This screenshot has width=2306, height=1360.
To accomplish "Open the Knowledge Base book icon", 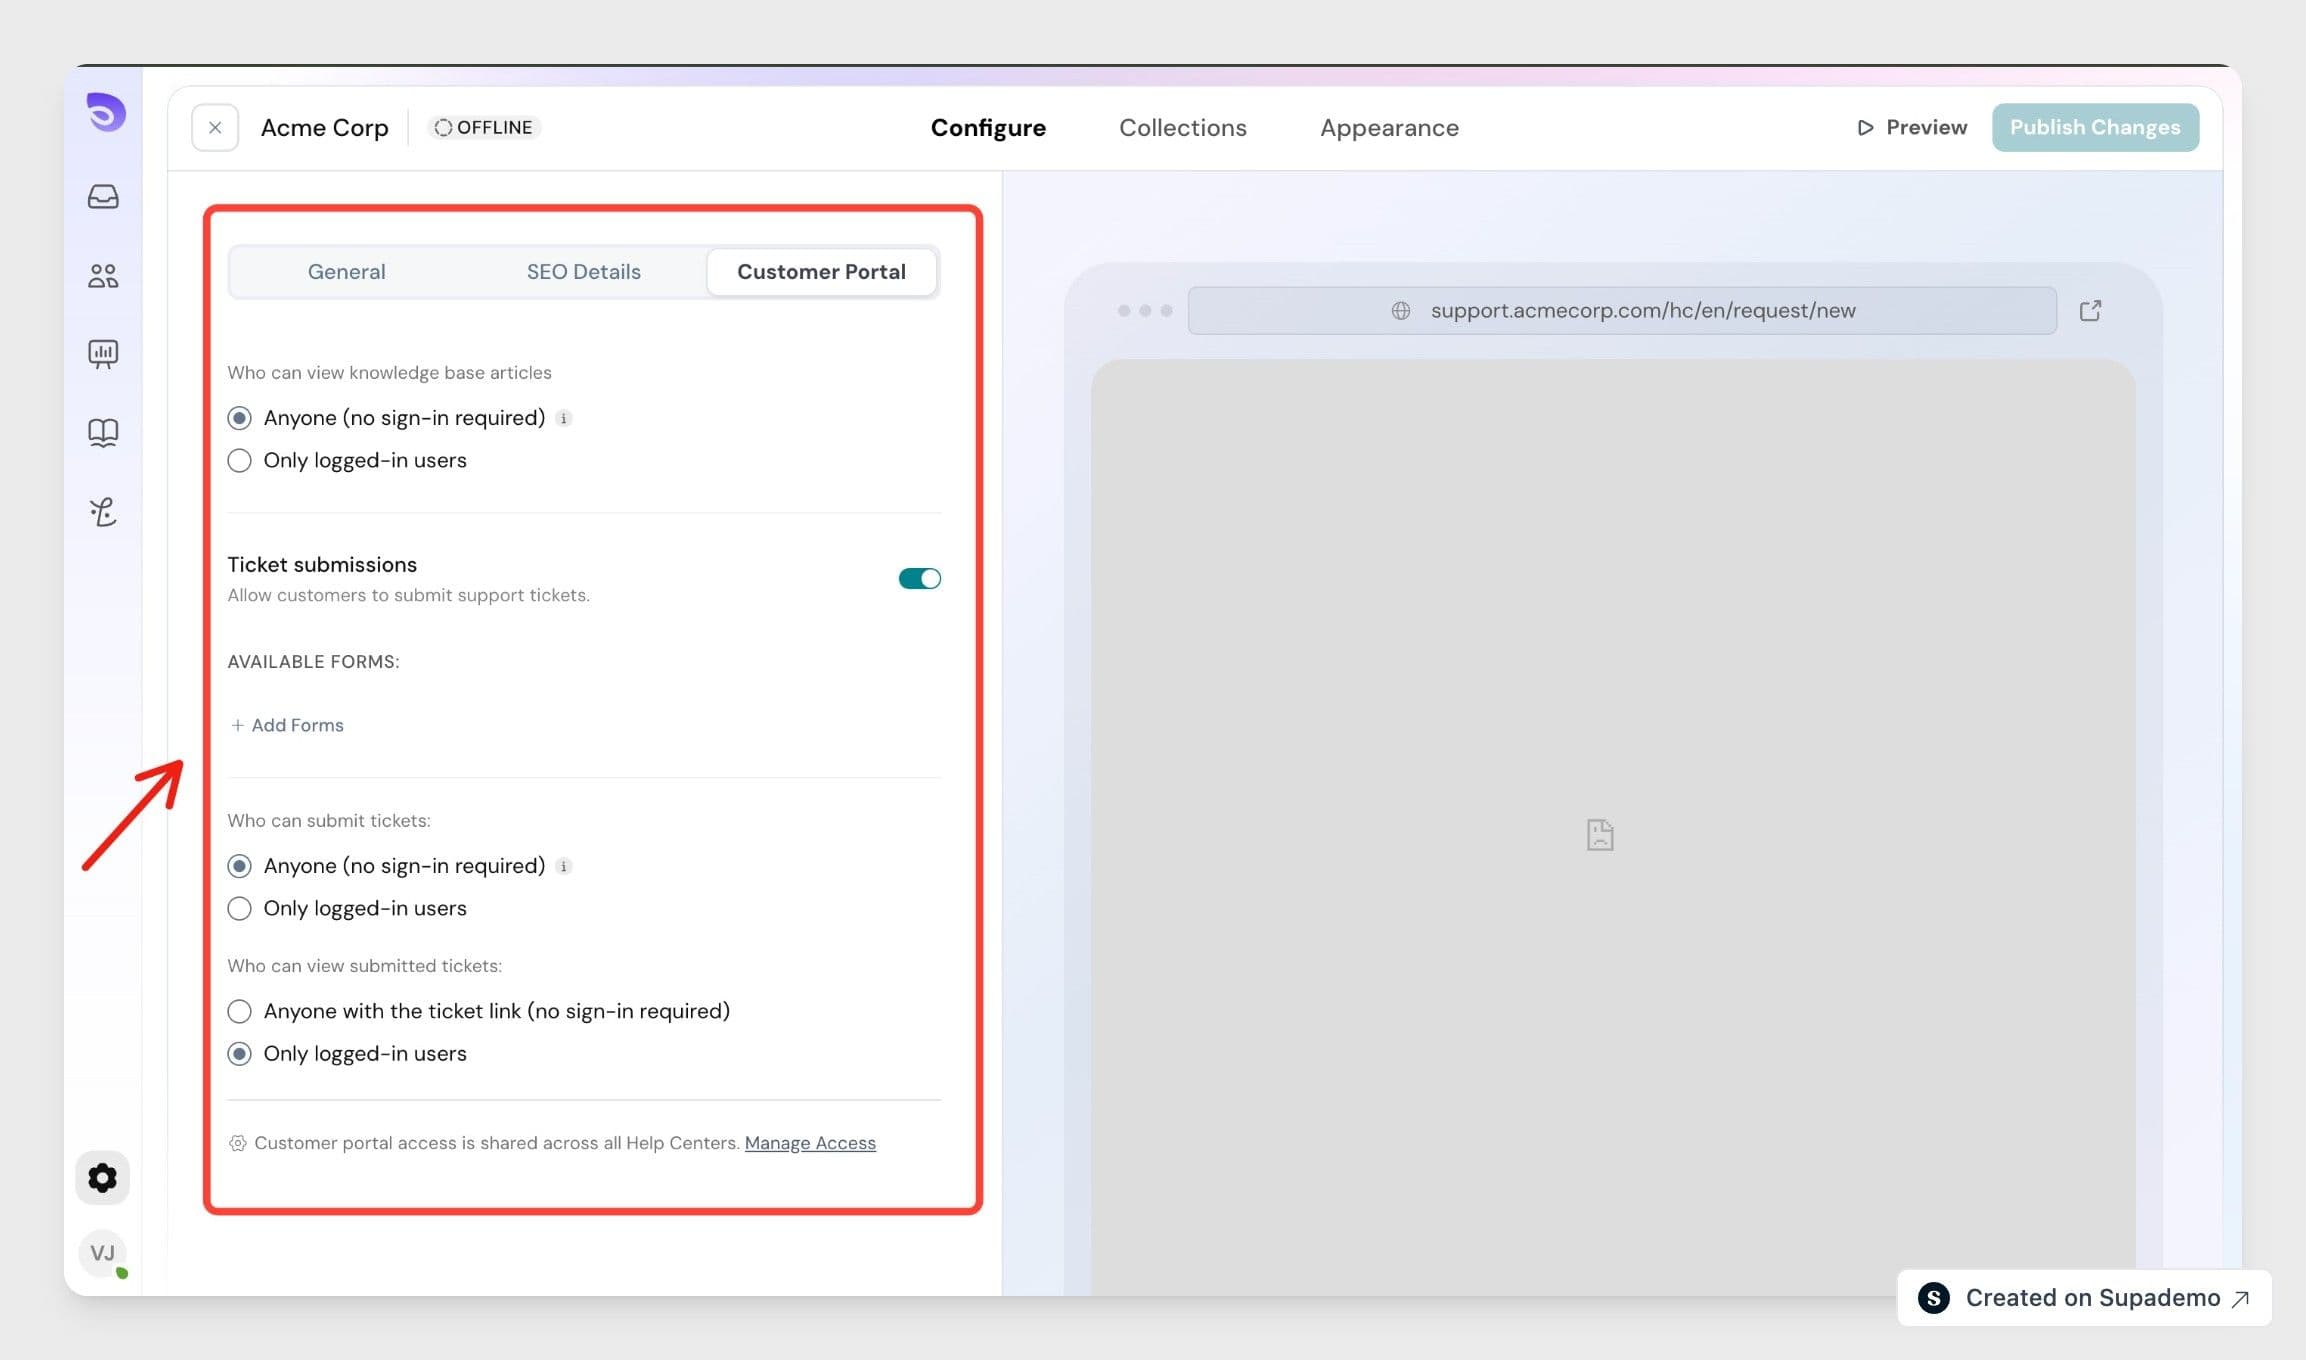I will 103,432.
